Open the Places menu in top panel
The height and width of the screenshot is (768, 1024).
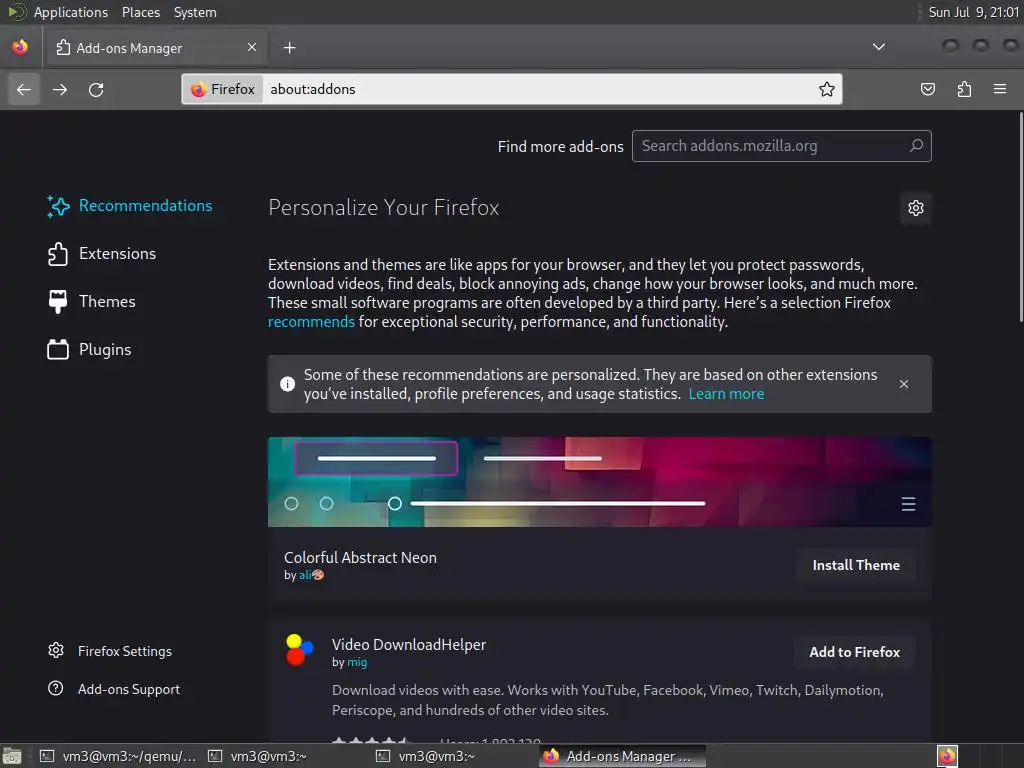[141, 12]
